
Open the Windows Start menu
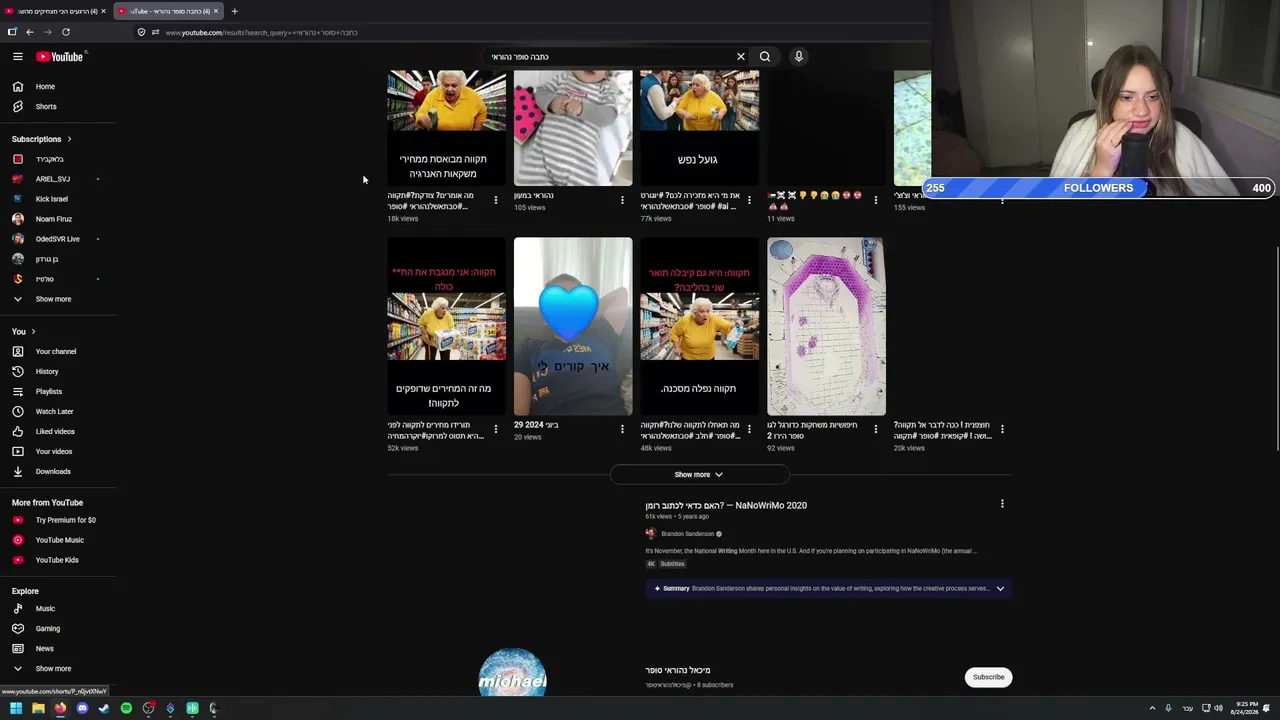pyautogui.click(x=16, y=708)
